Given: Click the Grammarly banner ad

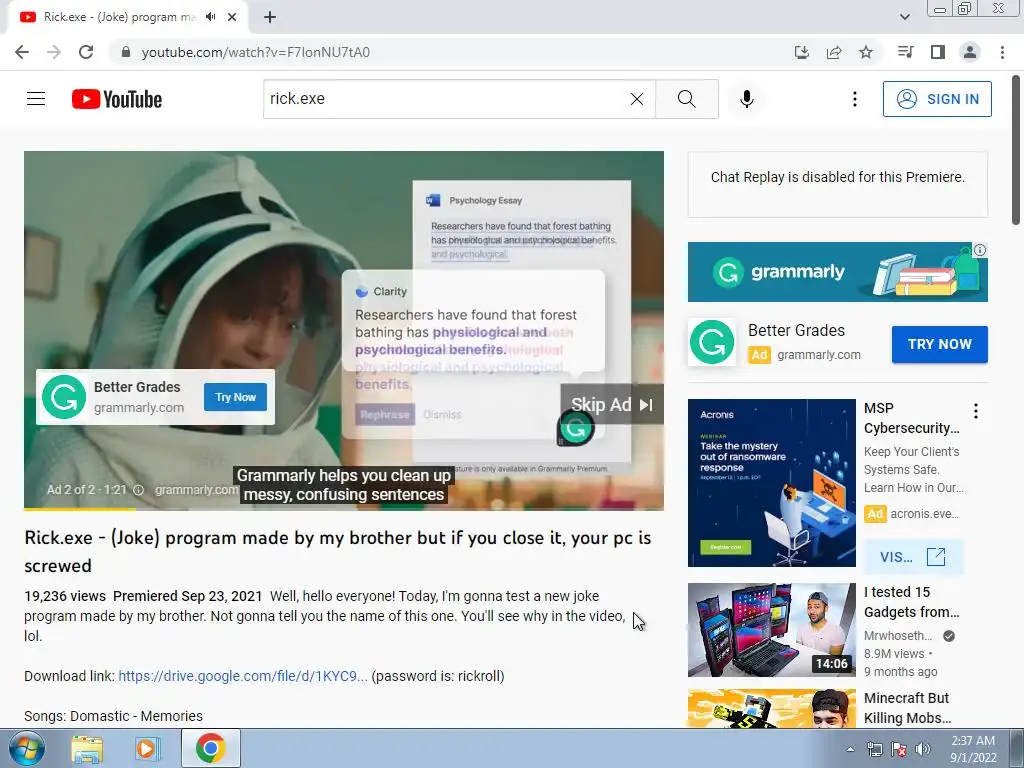Looking at the screenshot, I should pos(837,272).
